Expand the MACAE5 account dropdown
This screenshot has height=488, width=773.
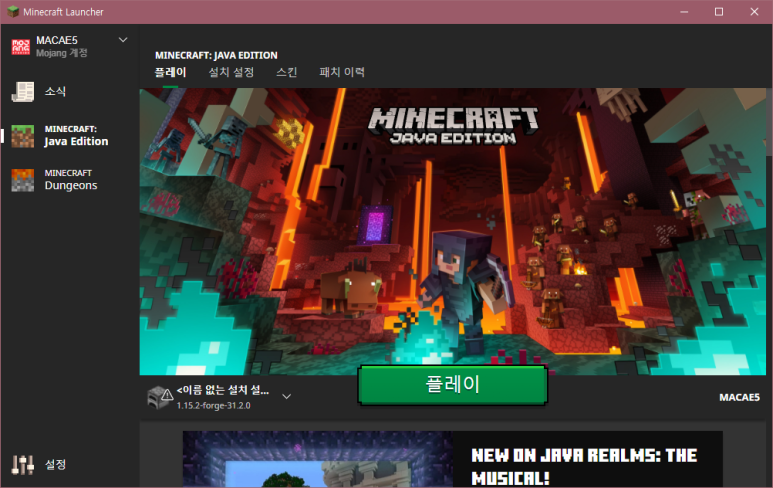click(x=123, y=40)
